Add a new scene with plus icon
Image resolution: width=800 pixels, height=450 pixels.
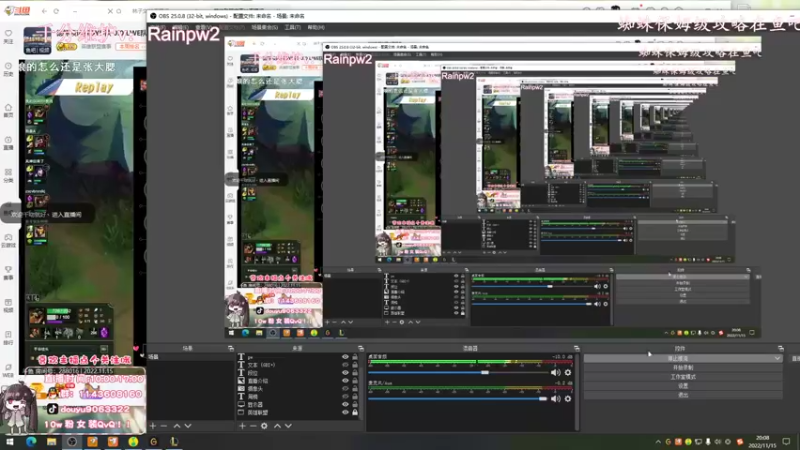coord(153,426)
